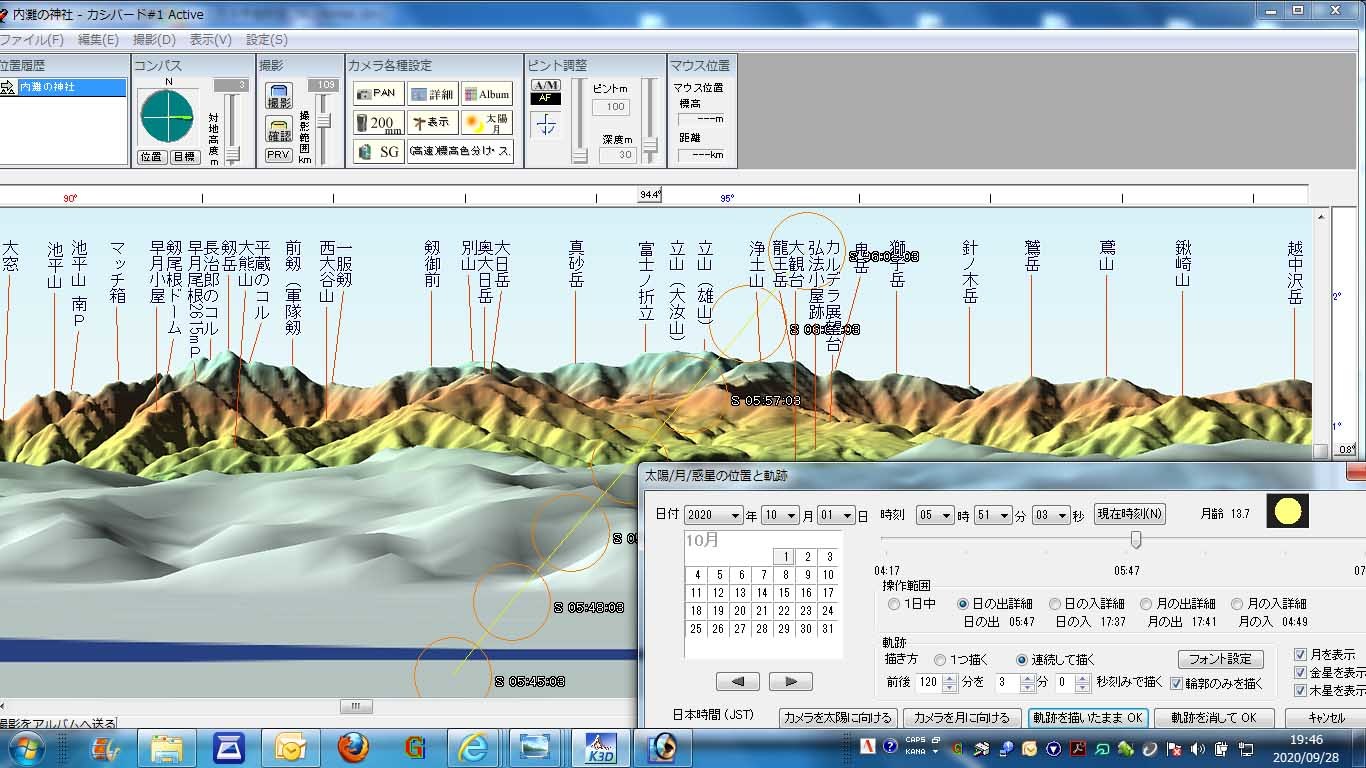Viewport: 1366px width, 768px height.
Task: Open the 撮影(D) menu
Action: [x=154, y=40]
